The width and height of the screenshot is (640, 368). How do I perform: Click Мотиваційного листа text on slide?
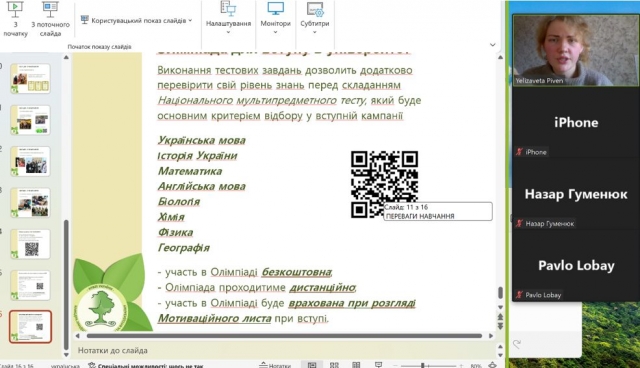click(x=214, y=318)
